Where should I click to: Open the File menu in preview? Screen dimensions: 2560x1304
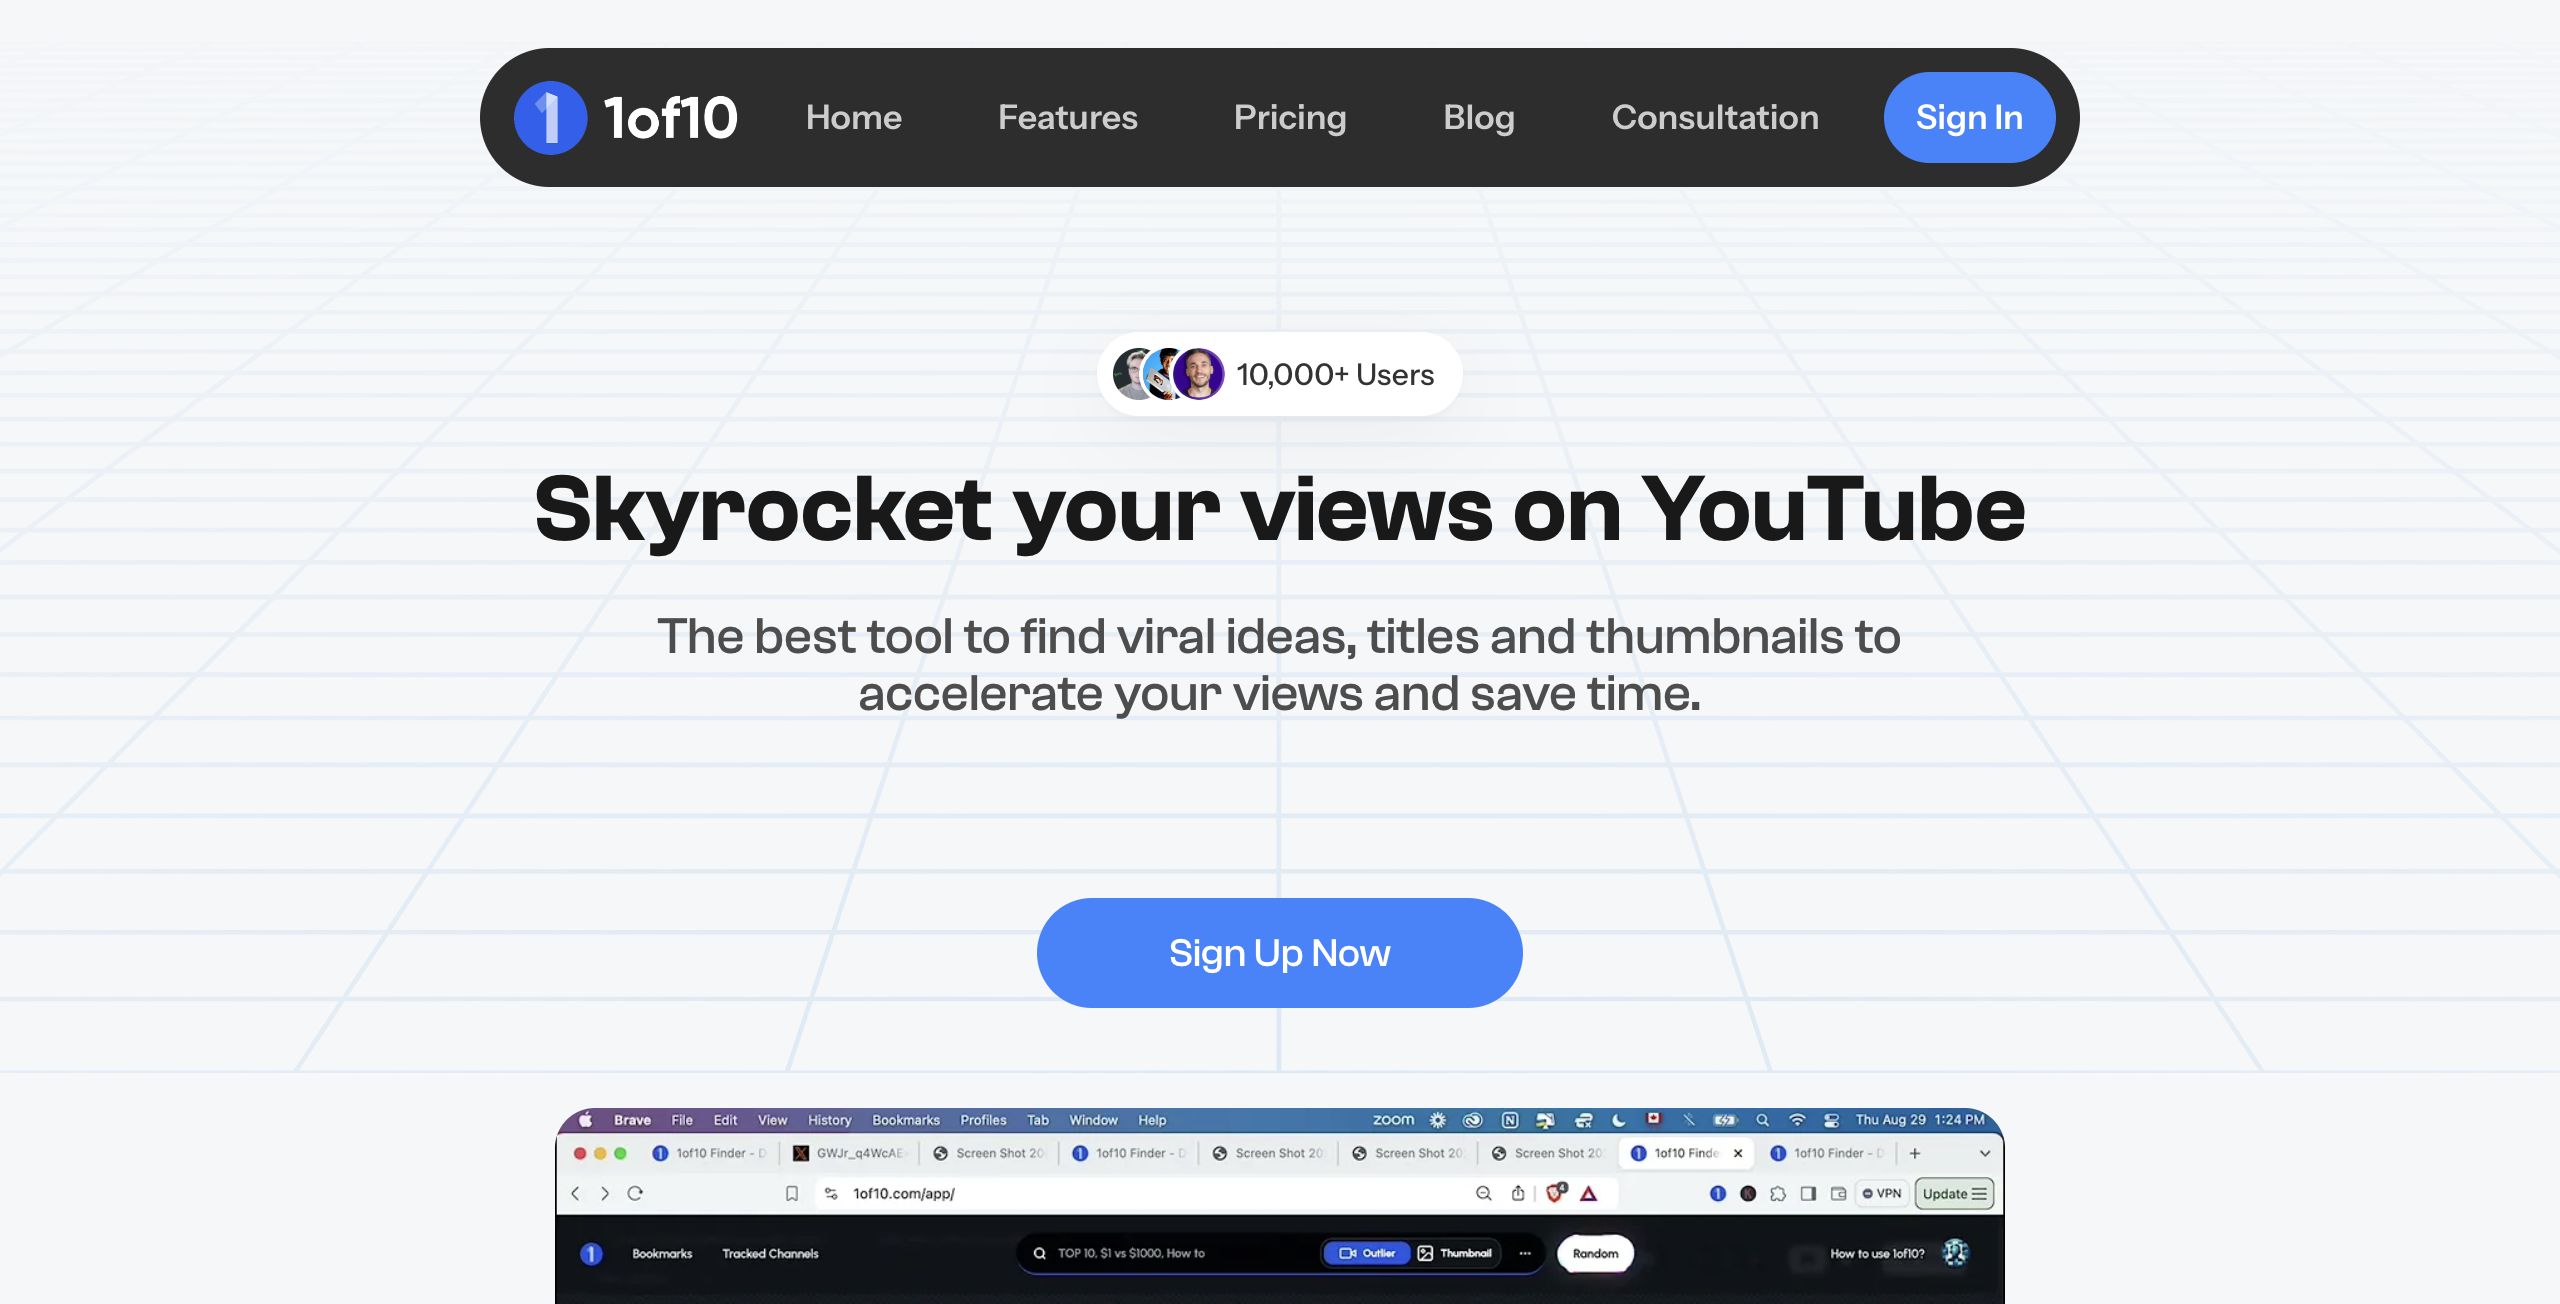(682, 1120)
